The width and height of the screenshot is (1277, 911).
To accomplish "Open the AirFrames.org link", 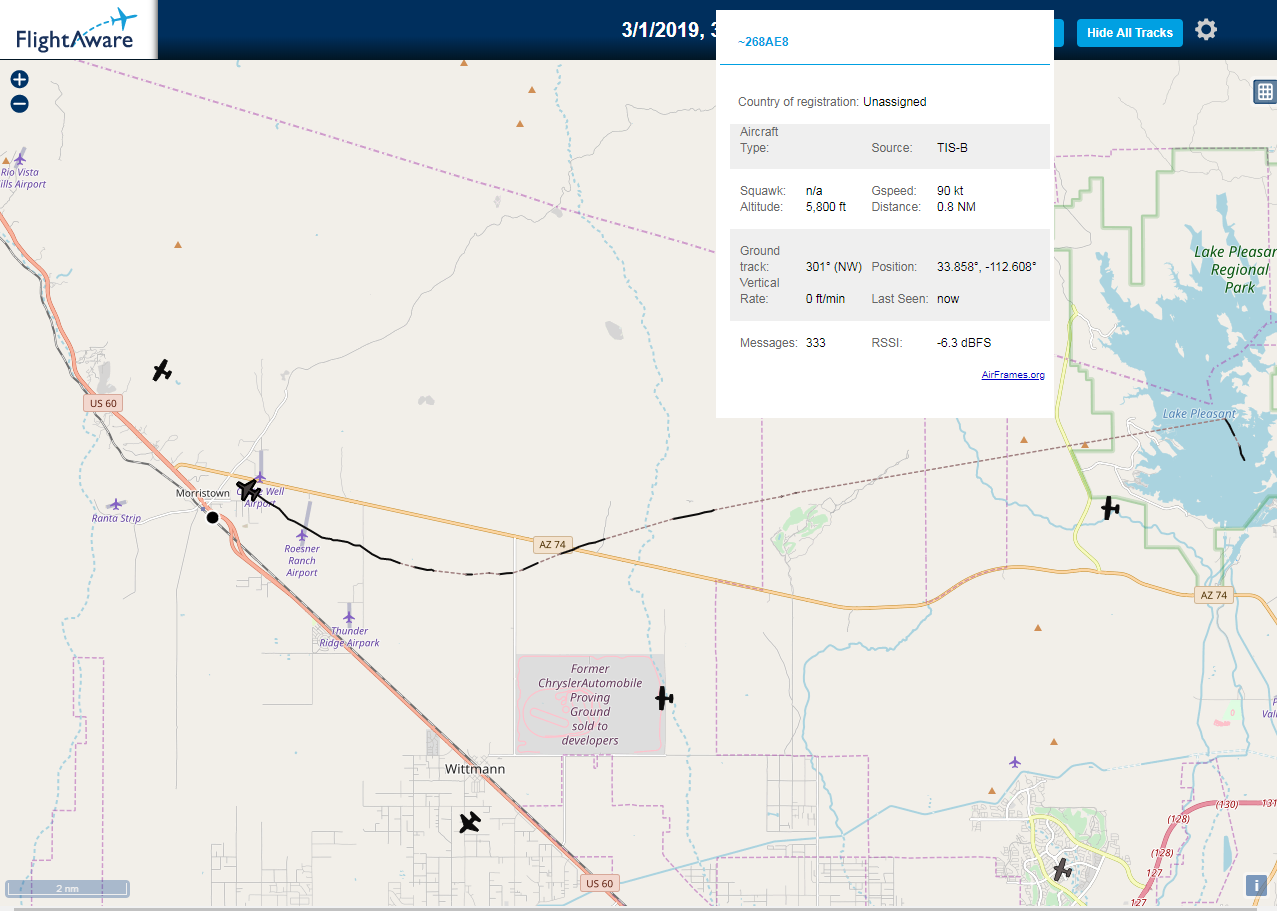I will click(1013, 375).
